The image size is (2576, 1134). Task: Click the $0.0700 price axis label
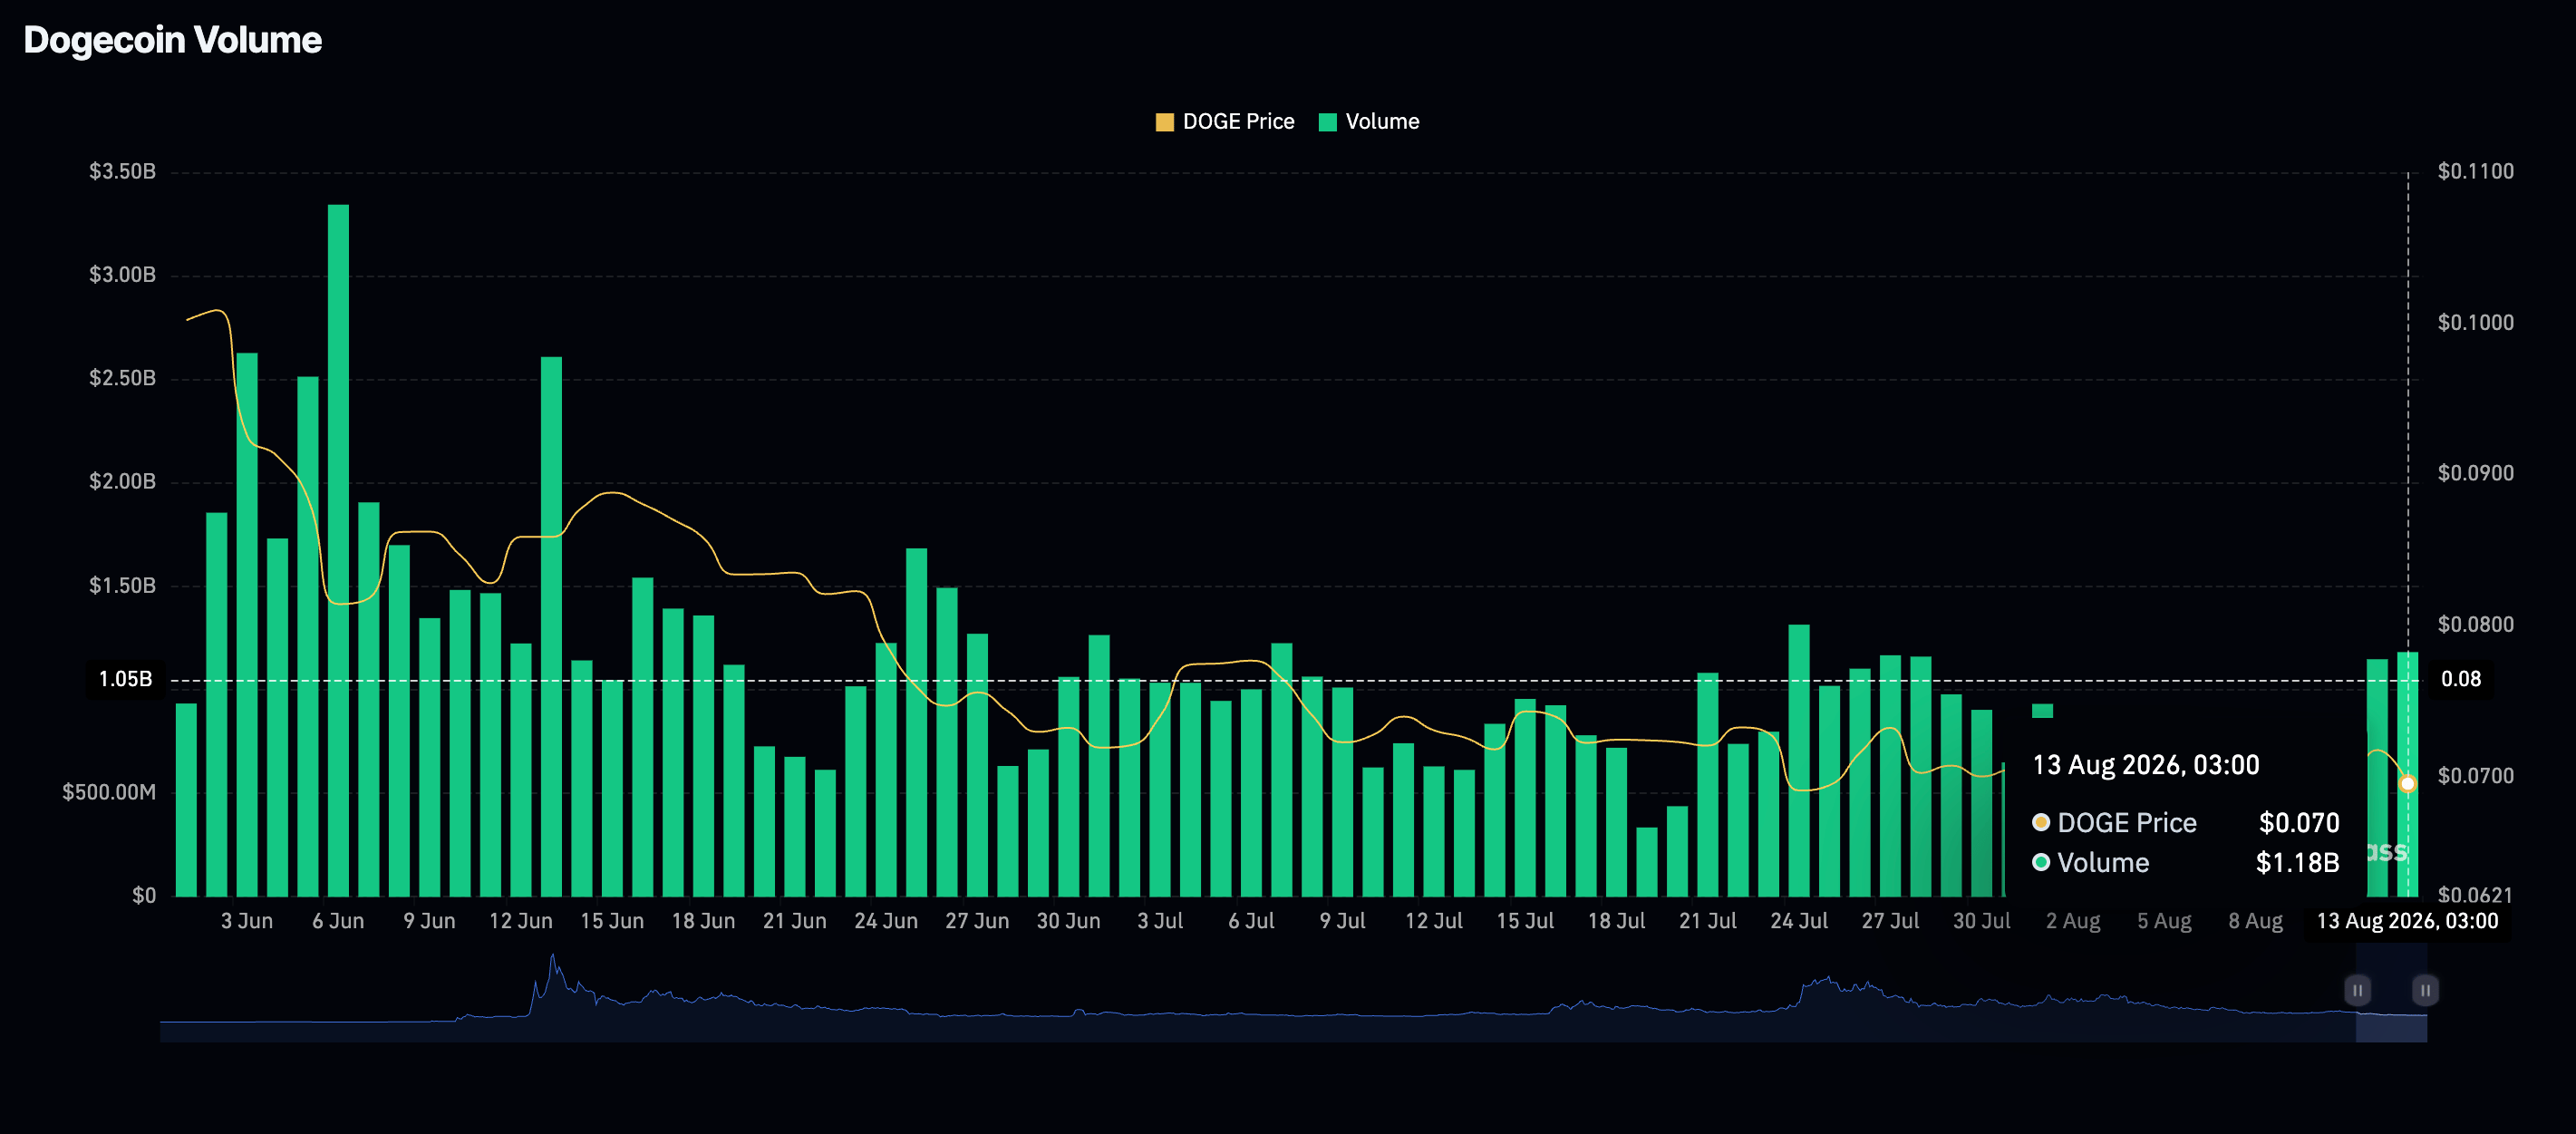pyautogui.click(x=2475, y=776)
